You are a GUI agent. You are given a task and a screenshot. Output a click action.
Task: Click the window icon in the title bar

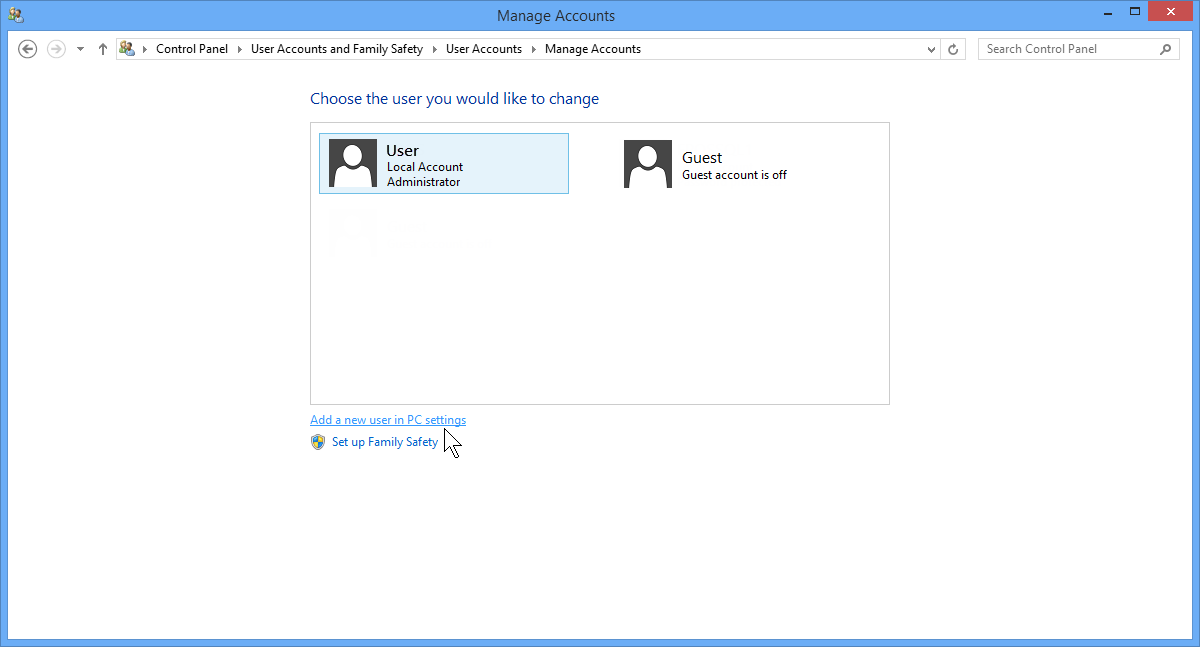(16, 15)
